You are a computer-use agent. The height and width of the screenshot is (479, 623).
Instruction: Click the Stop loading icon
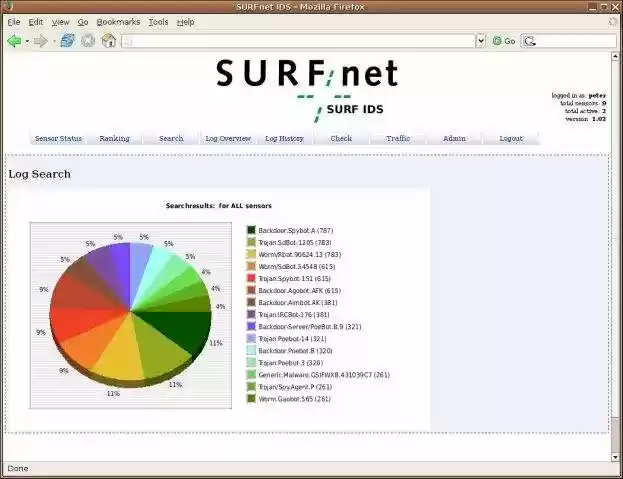pyautogui.click(x=88, y=41)
